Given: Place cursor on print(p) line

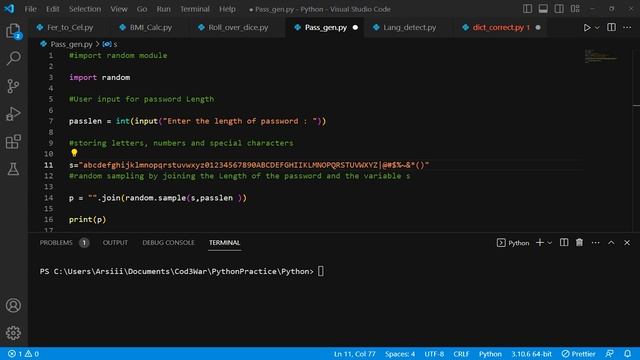Looking at the screenshot, I should (x=87, y=220).
